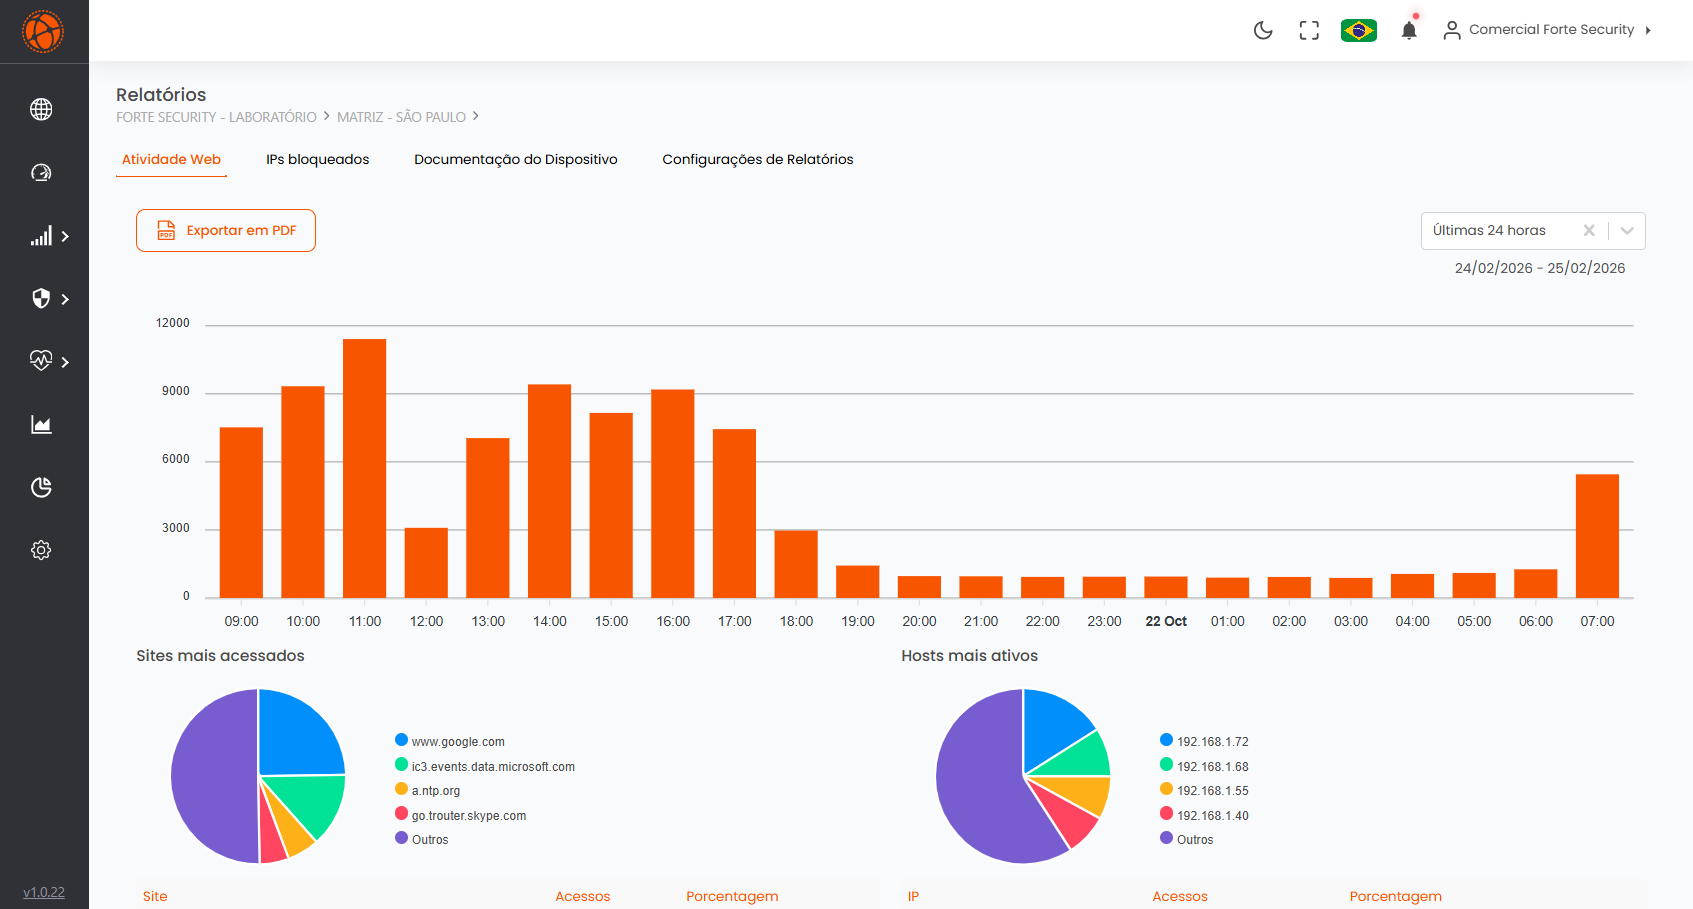Open the dashboard gauge icon in sidebar
Viewport: 1693px width, 909px height.
click(x=41, y=173)
